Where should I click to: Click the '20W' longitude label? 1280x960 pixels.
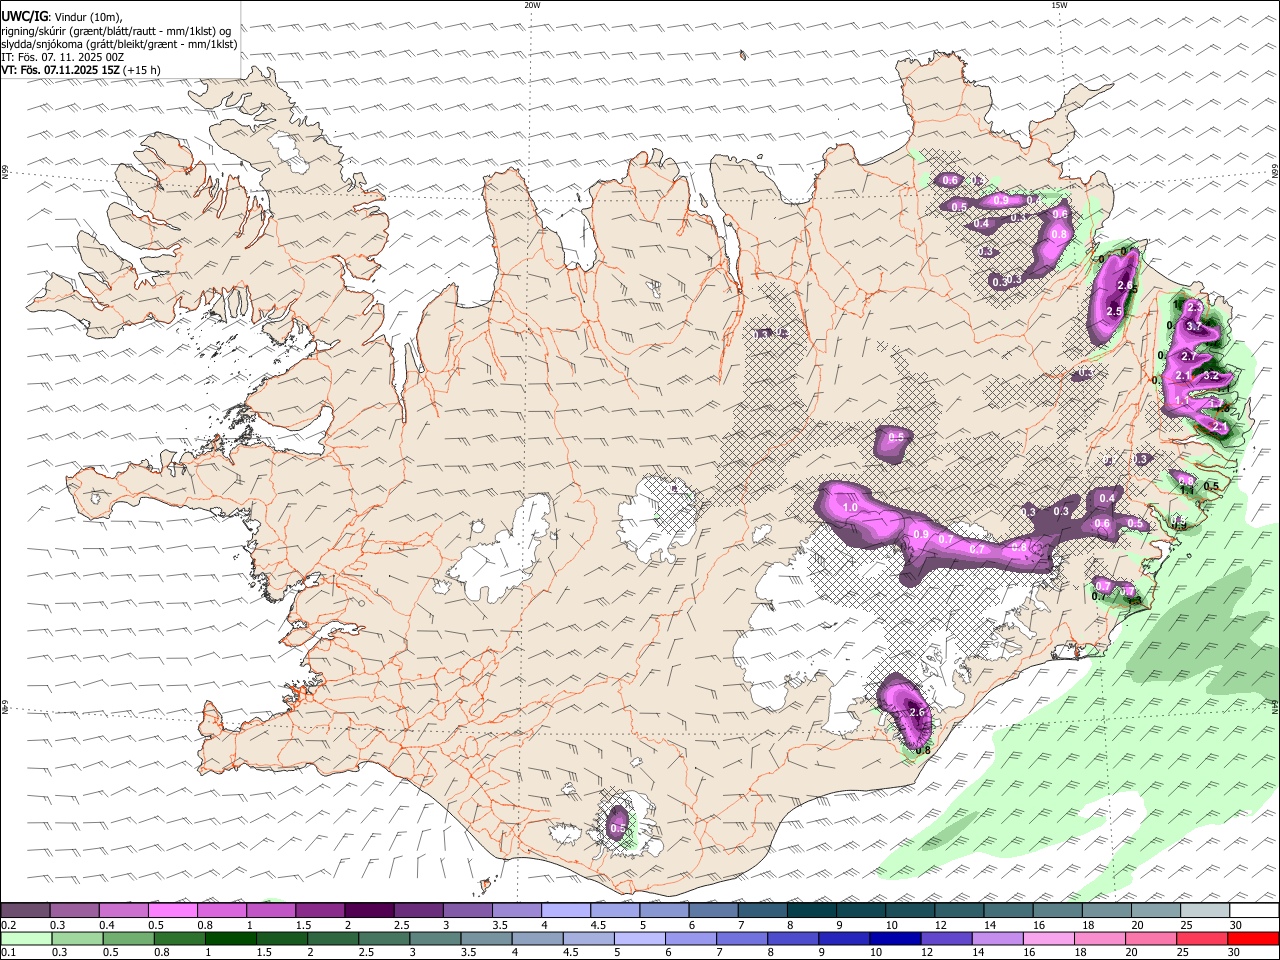[x=532, y=5]
